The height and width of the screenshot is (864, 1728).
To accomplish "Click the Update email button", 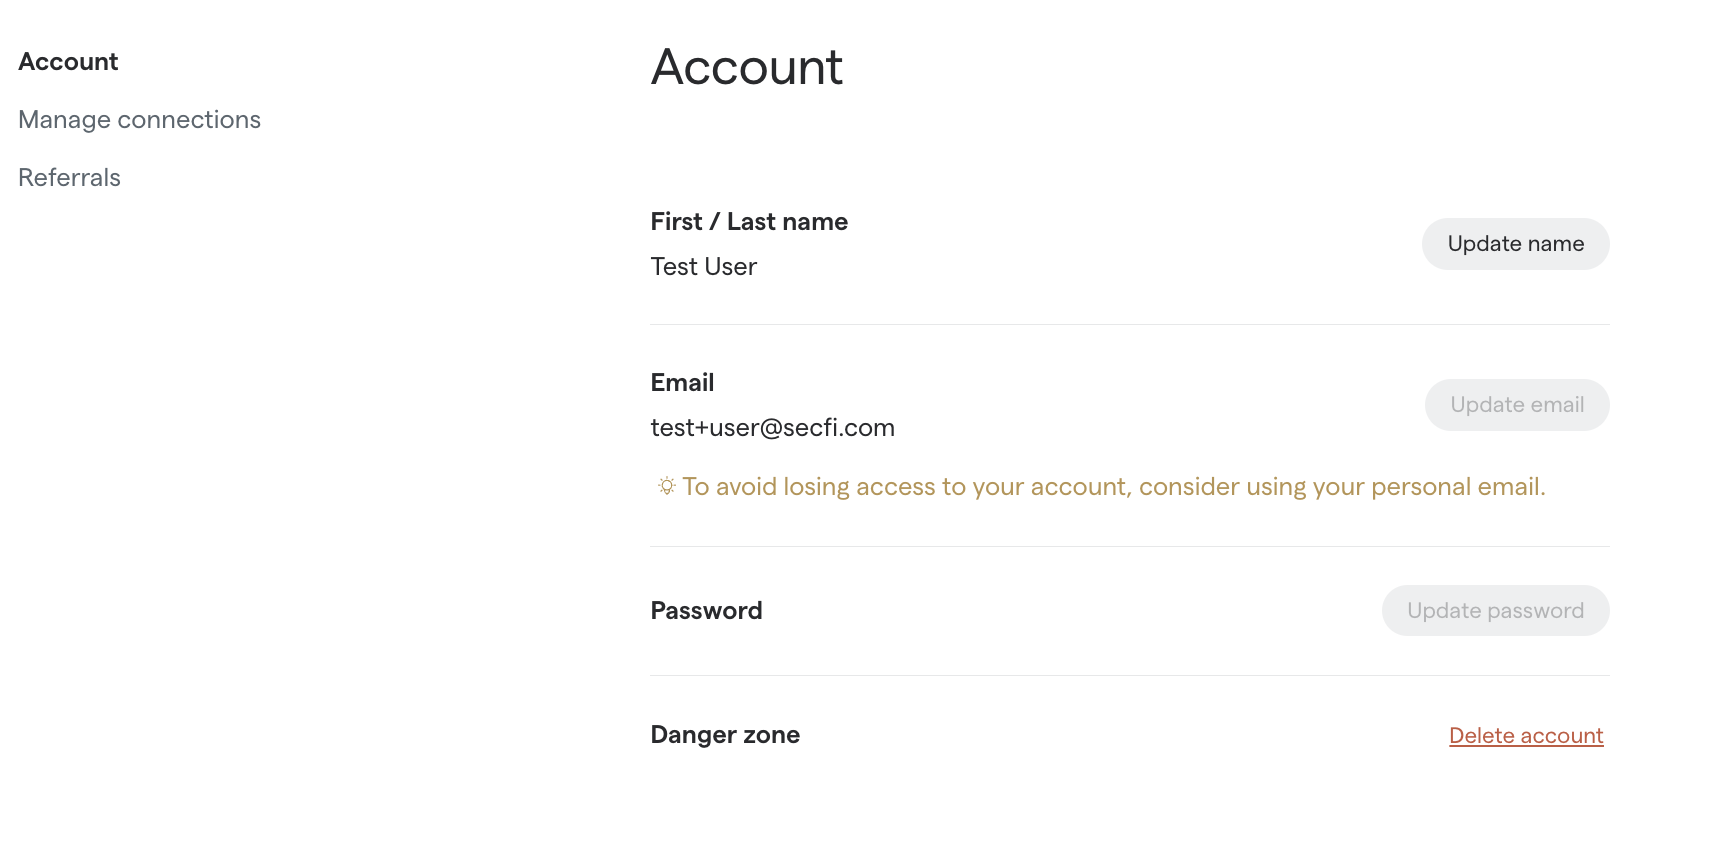I will (x=1516, y=405).
